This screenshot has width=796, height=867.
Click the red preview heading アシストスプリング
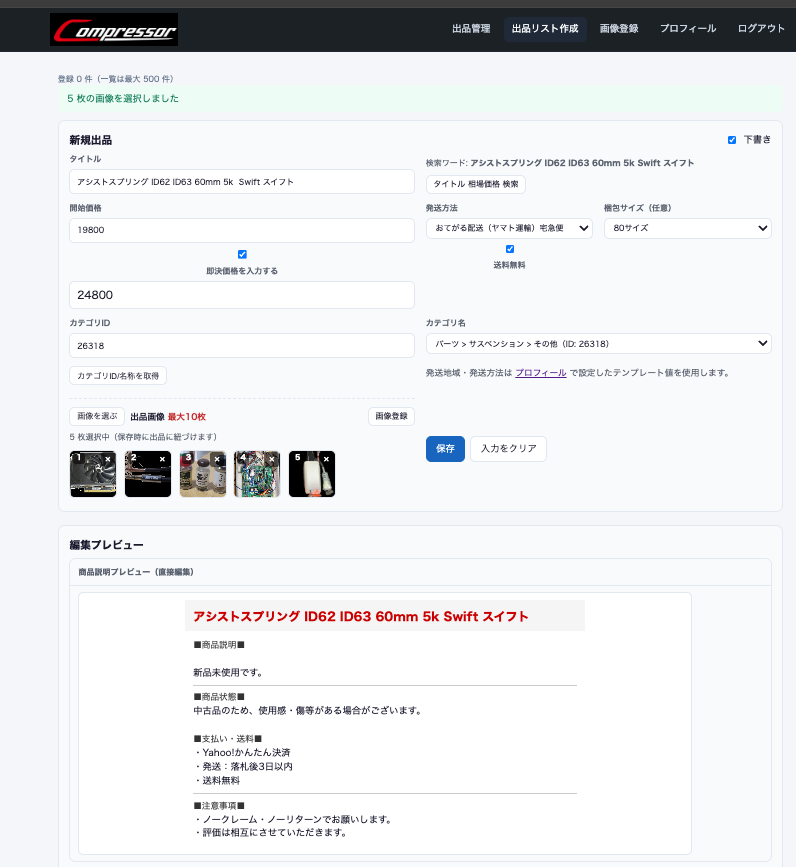(361, 617)
